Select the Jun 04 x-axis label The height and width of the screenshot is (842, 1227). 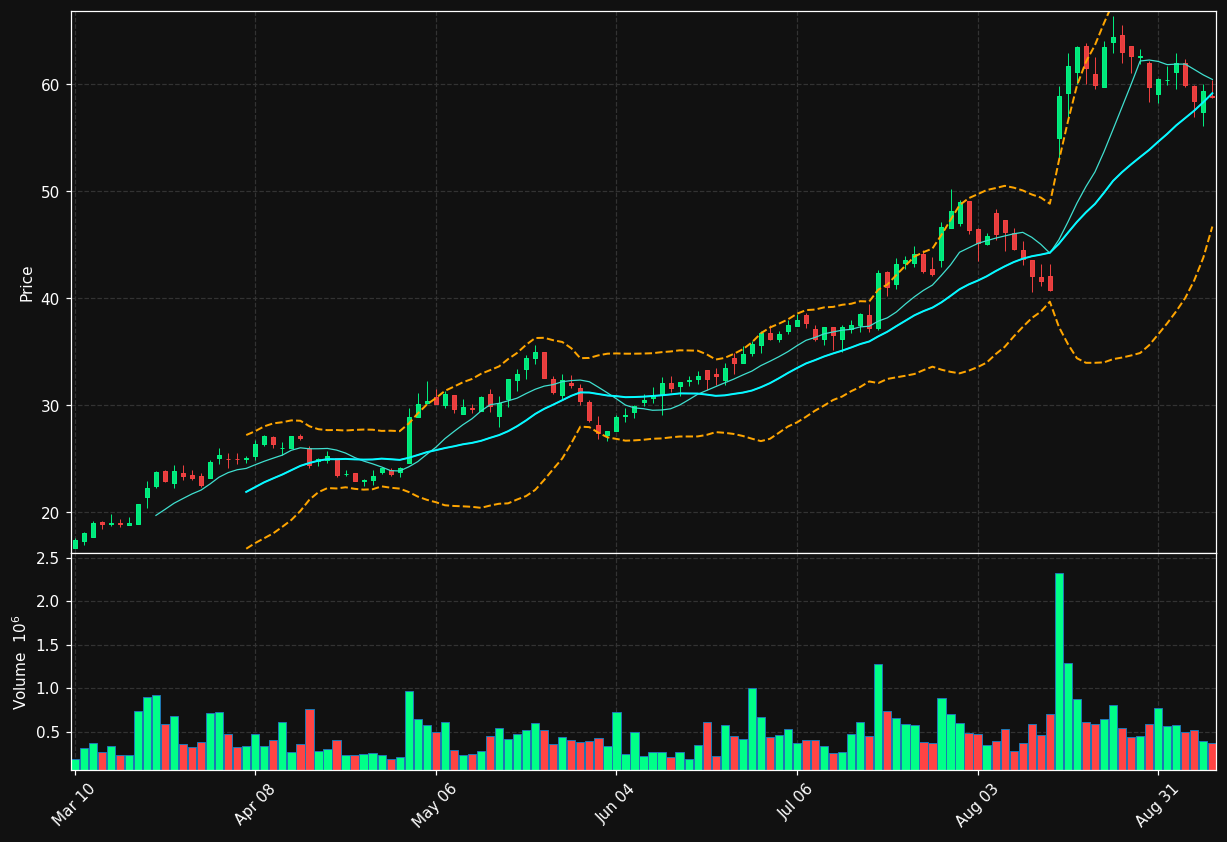(614, 803)
